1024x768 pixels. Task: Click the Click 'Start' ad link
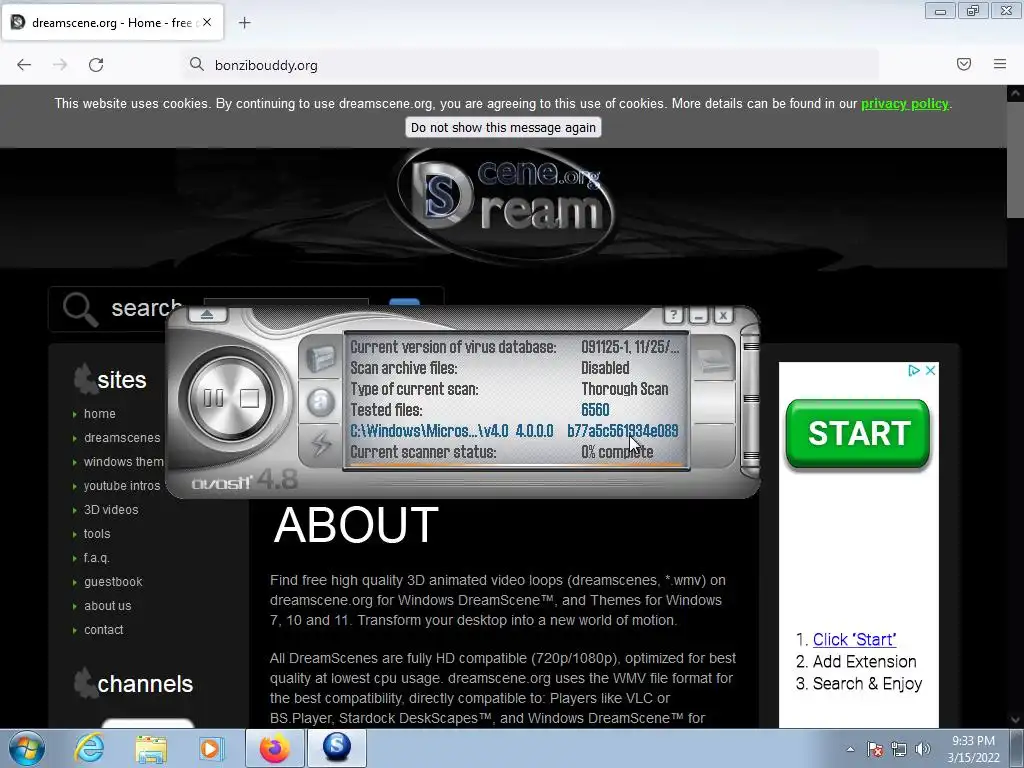pyautogui.click(x=854, y=639)
